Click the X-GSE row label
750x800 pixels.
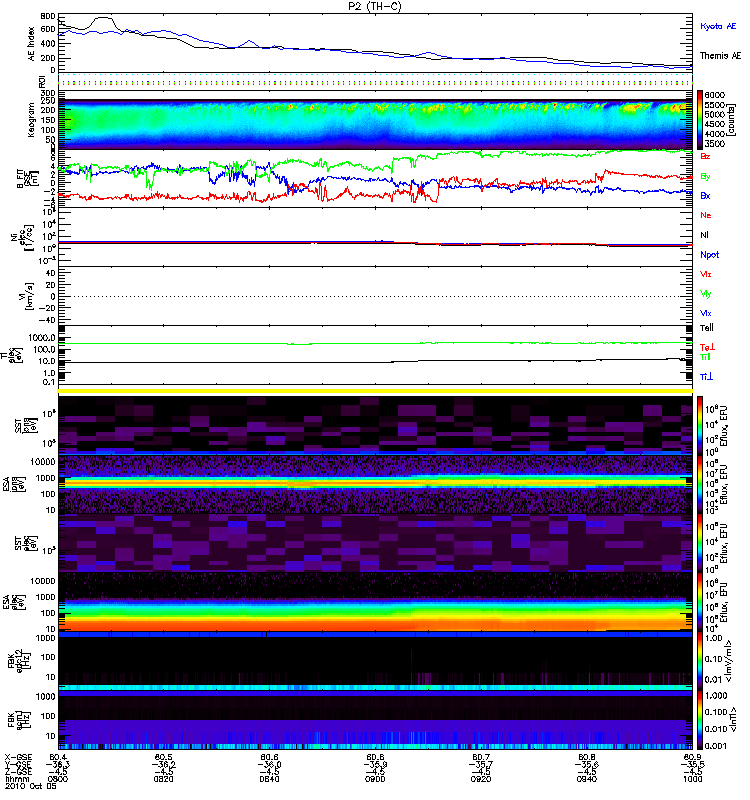[x=18, y=758]
